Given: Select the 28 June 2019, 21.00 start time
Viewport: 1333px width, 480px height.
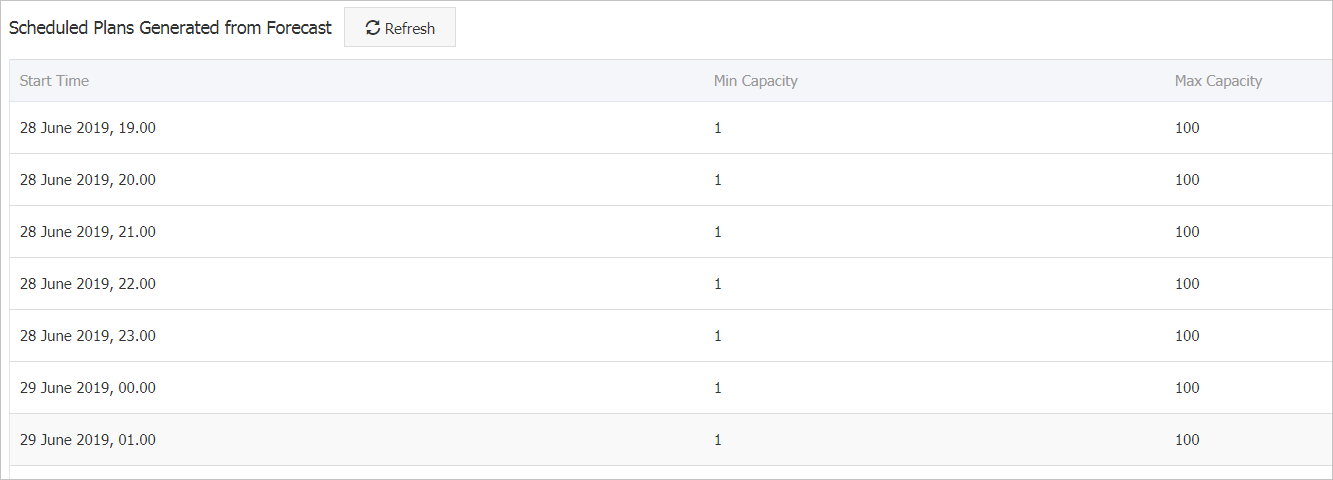Looking at the screenshot, I should coord(88,232).
